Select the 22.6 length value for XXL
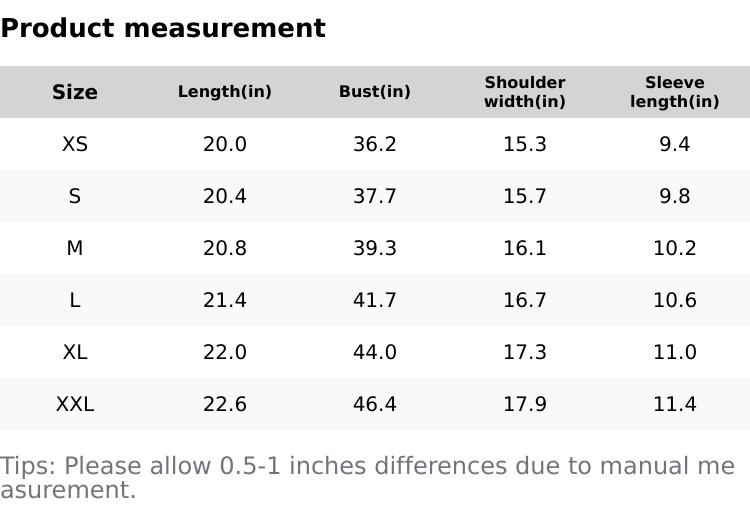This screenshot has width=750, height=526. [x=225, y=404]
